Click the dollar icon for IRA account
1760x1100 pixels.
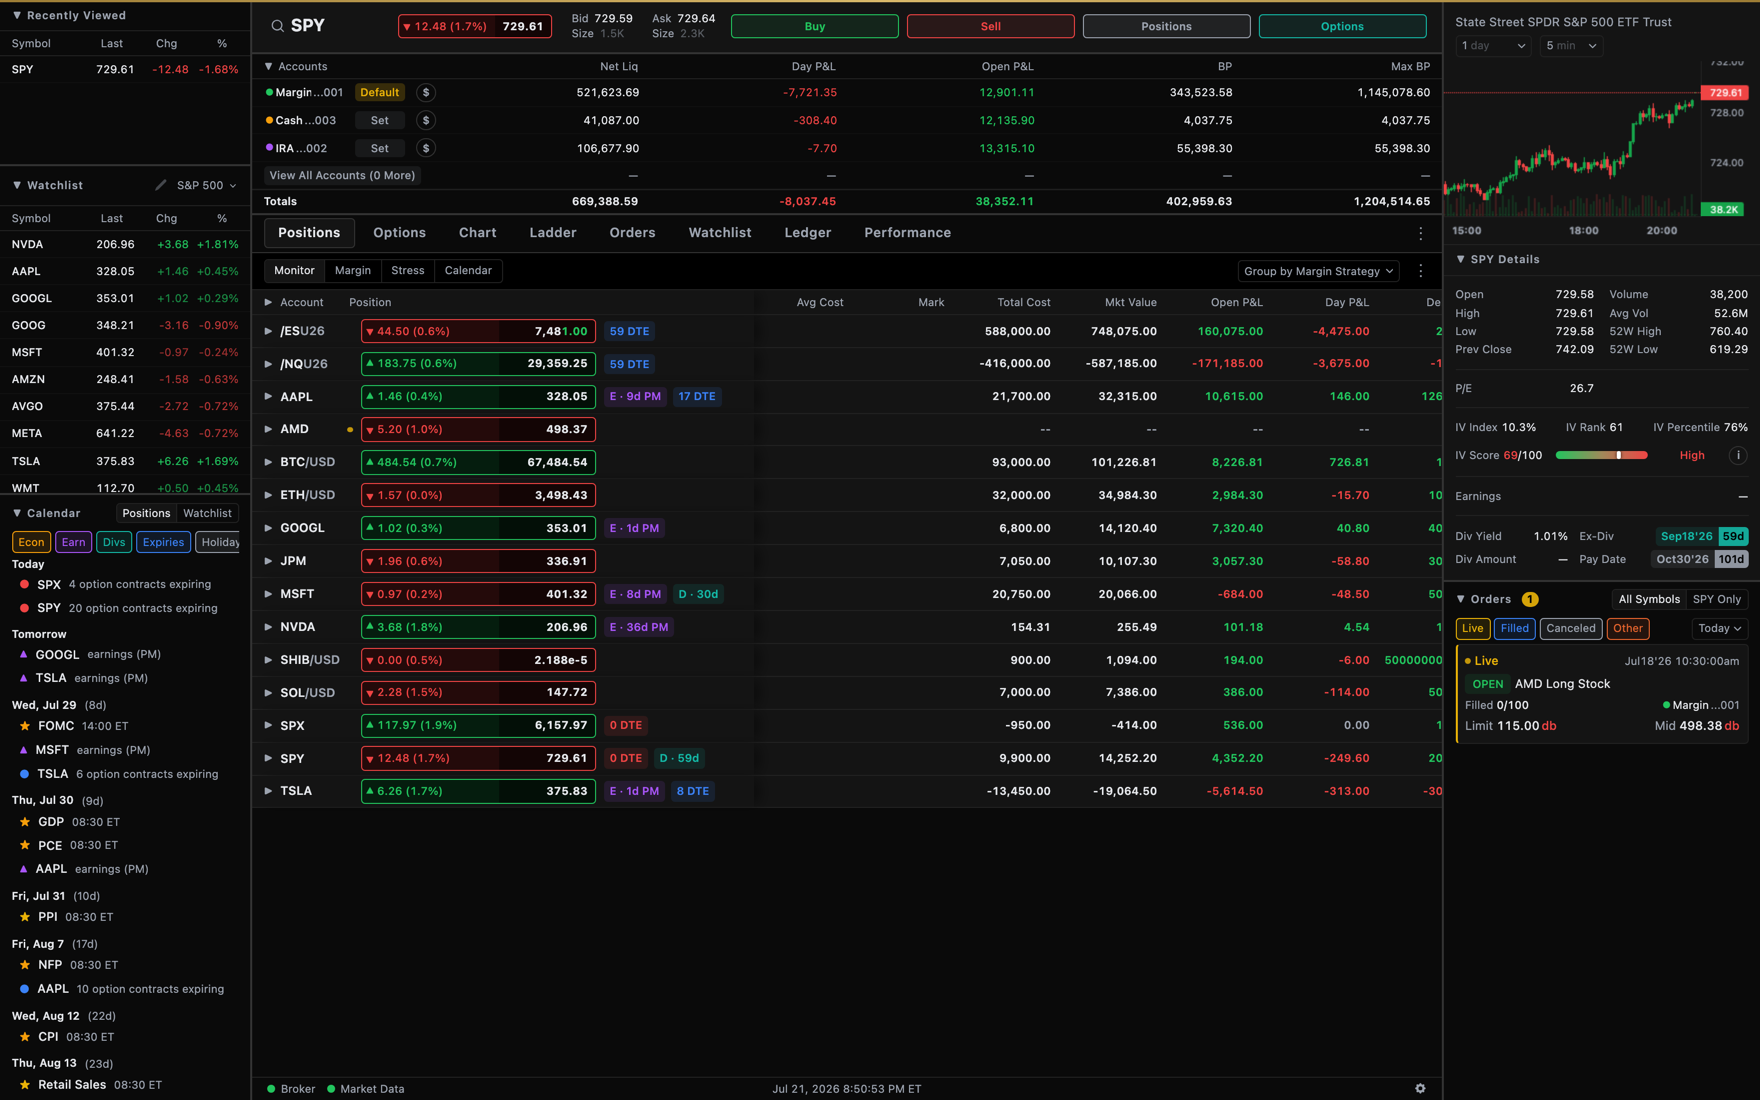(x=426, y=148)
